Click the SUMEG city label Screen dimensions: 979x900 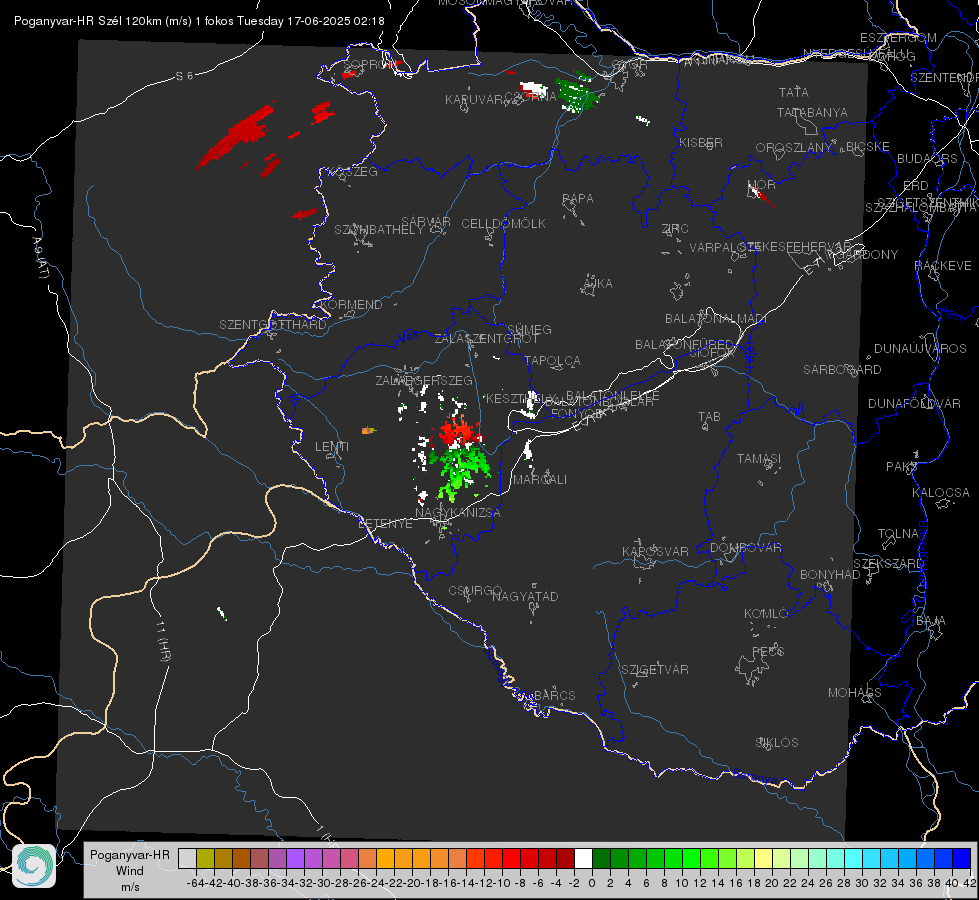click(529, 330)
